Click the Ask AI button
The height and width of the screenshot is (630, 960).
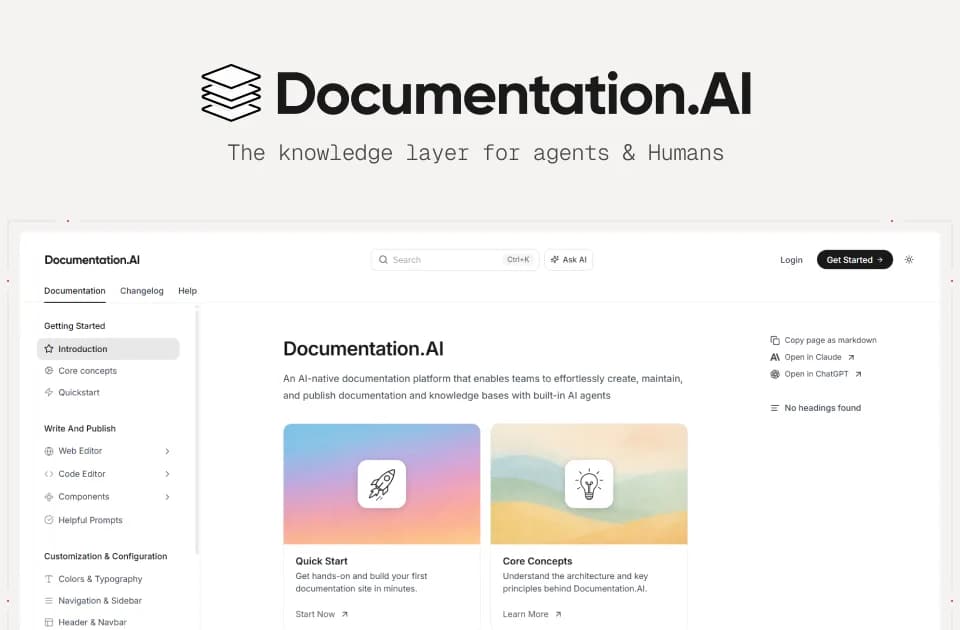(568, 260)
